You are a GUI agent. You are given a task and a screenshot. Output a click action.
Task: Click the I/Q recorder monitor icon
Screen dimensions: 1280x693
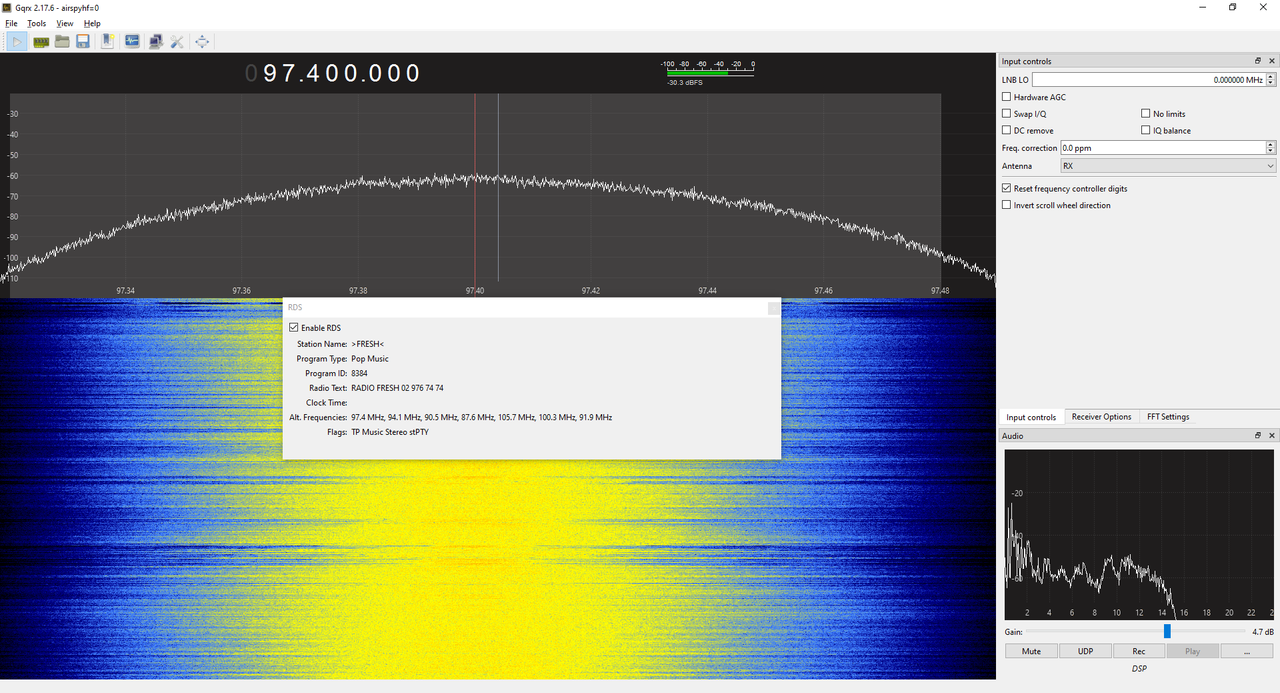(x=132, y=41)
